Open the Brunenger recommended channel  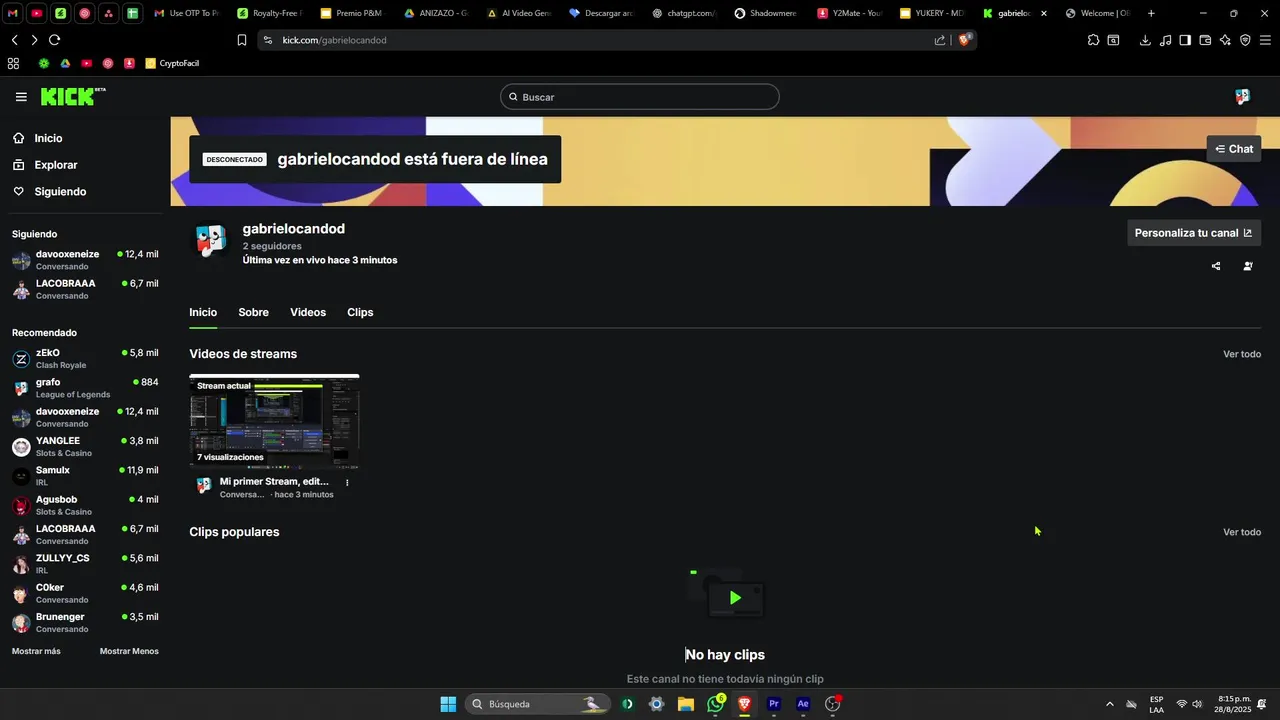pos(86,622)
